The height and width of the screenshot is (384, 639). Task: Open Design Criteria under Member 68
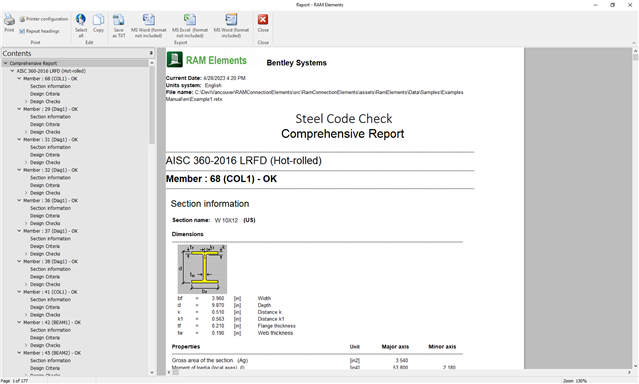(45, 94)
